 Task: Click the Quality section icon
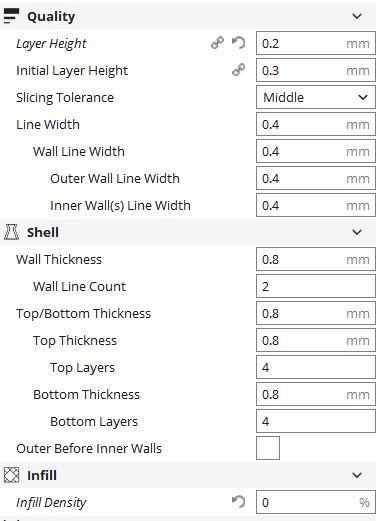click(11, 16)
